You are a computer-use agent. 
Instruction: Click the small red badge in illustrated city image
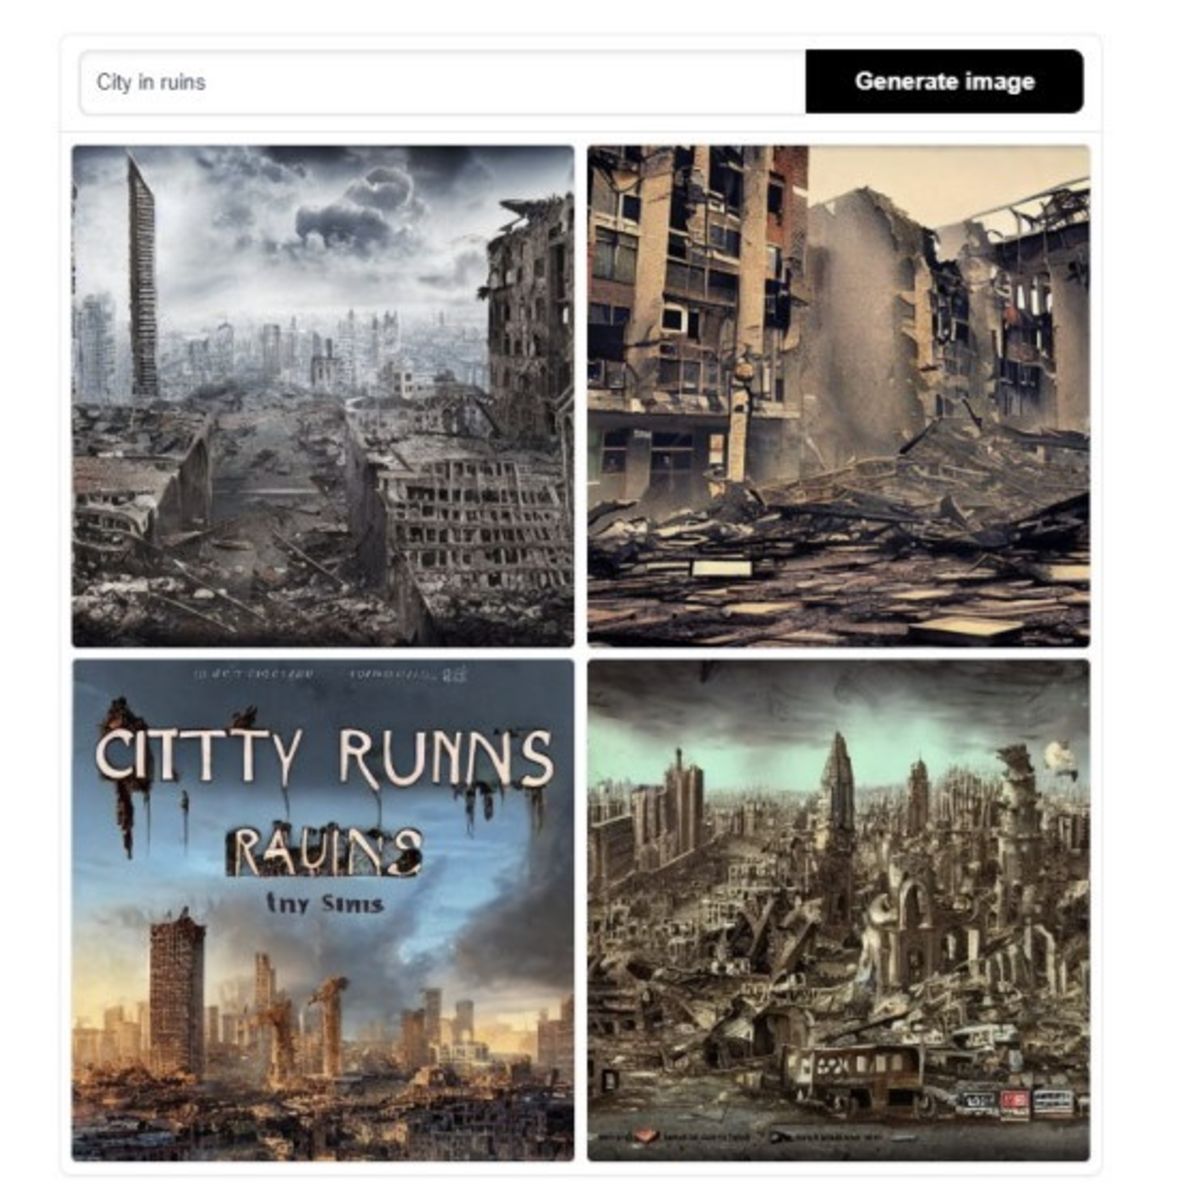1014,1102
